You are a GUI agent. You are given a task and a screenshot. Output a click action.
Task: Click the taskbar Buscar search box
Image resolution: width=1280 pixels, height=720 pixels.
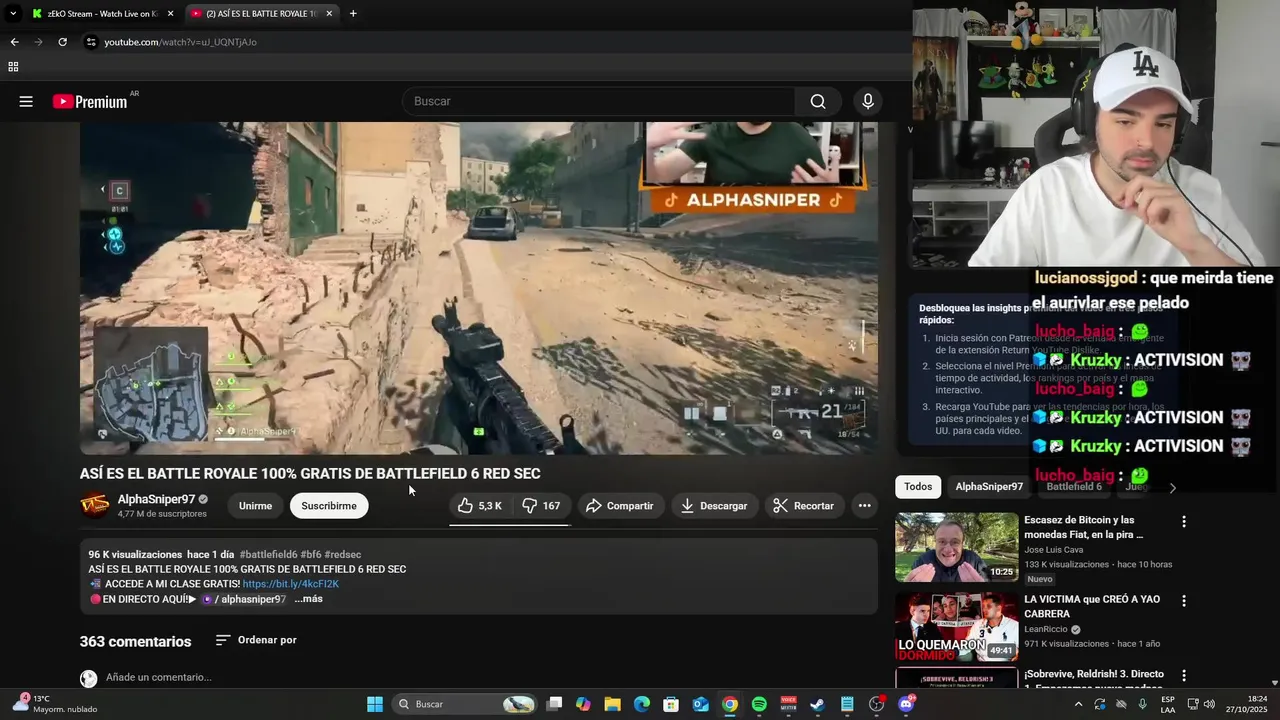coord(465,704)
